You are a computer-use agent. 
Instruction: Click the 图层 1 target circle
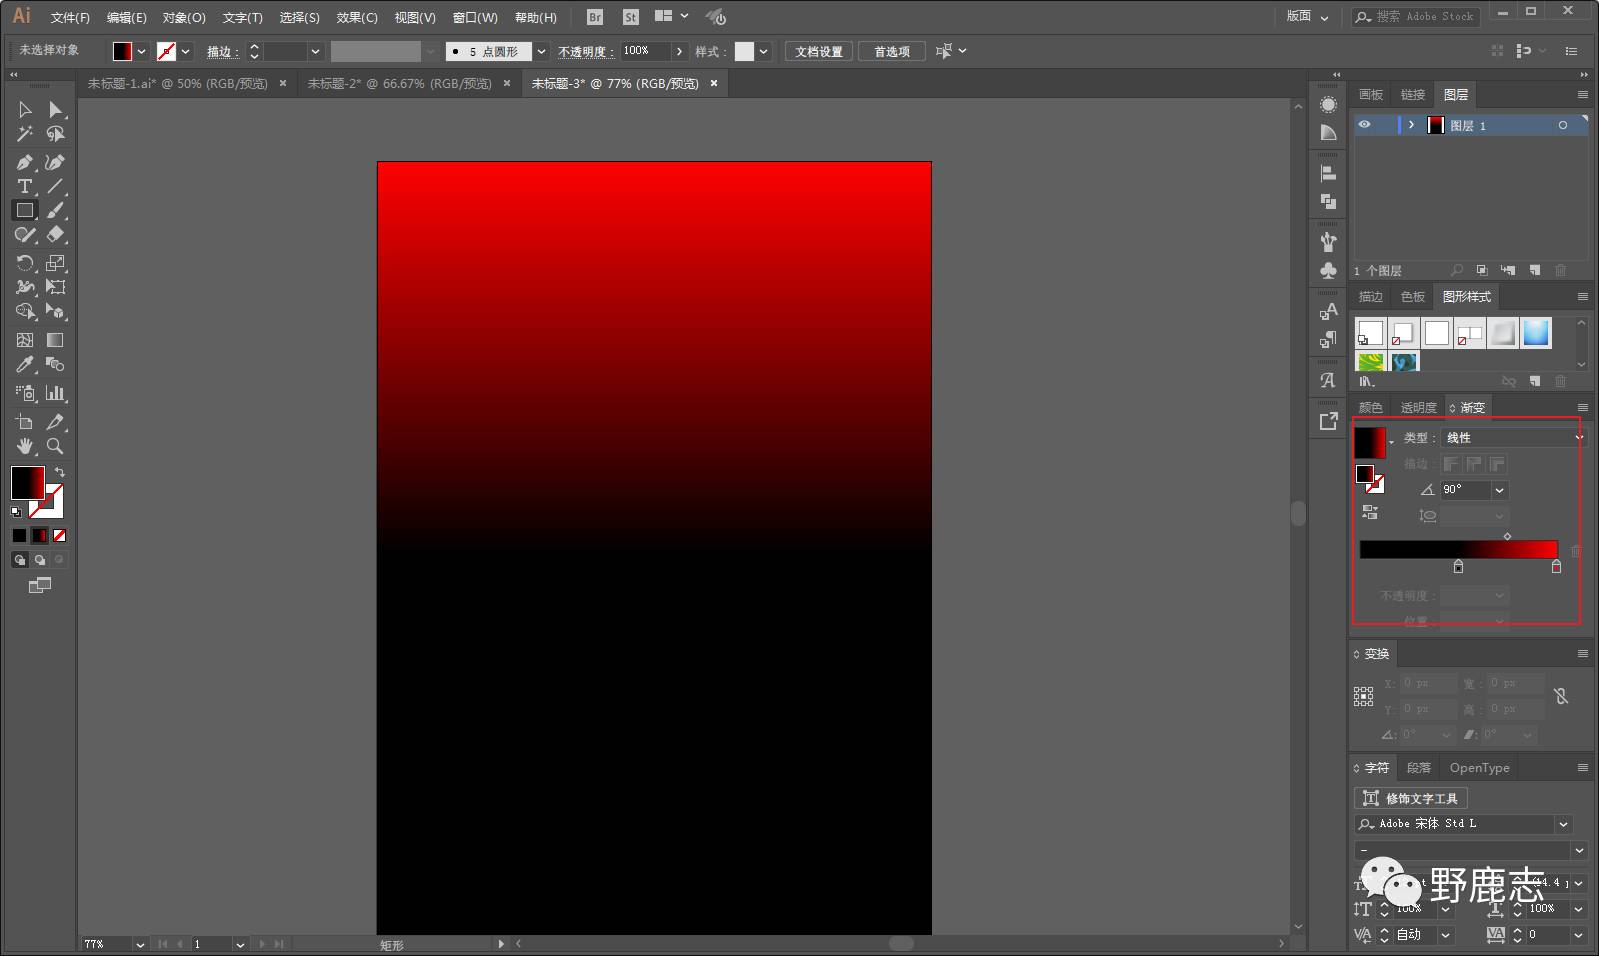1562,125
